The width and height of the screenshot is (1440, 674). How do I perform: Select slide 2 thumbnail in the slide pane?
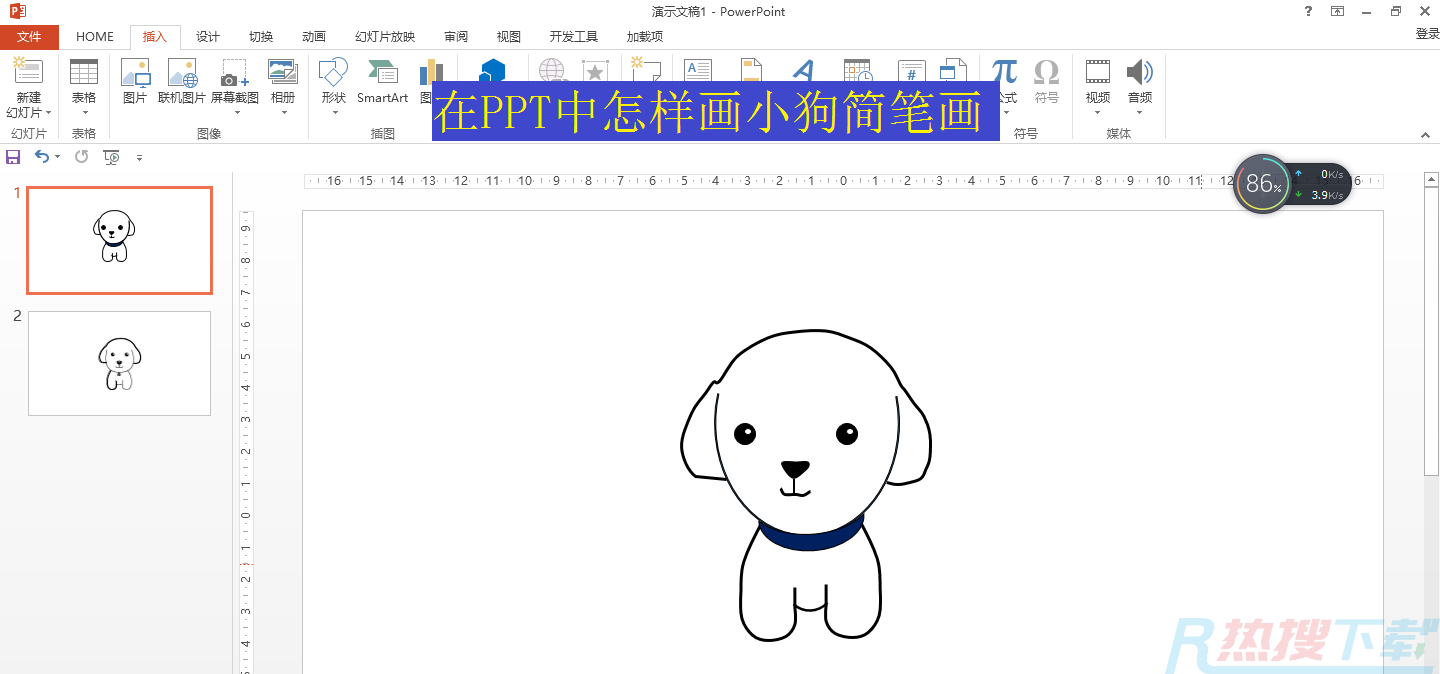coord(119,363)
